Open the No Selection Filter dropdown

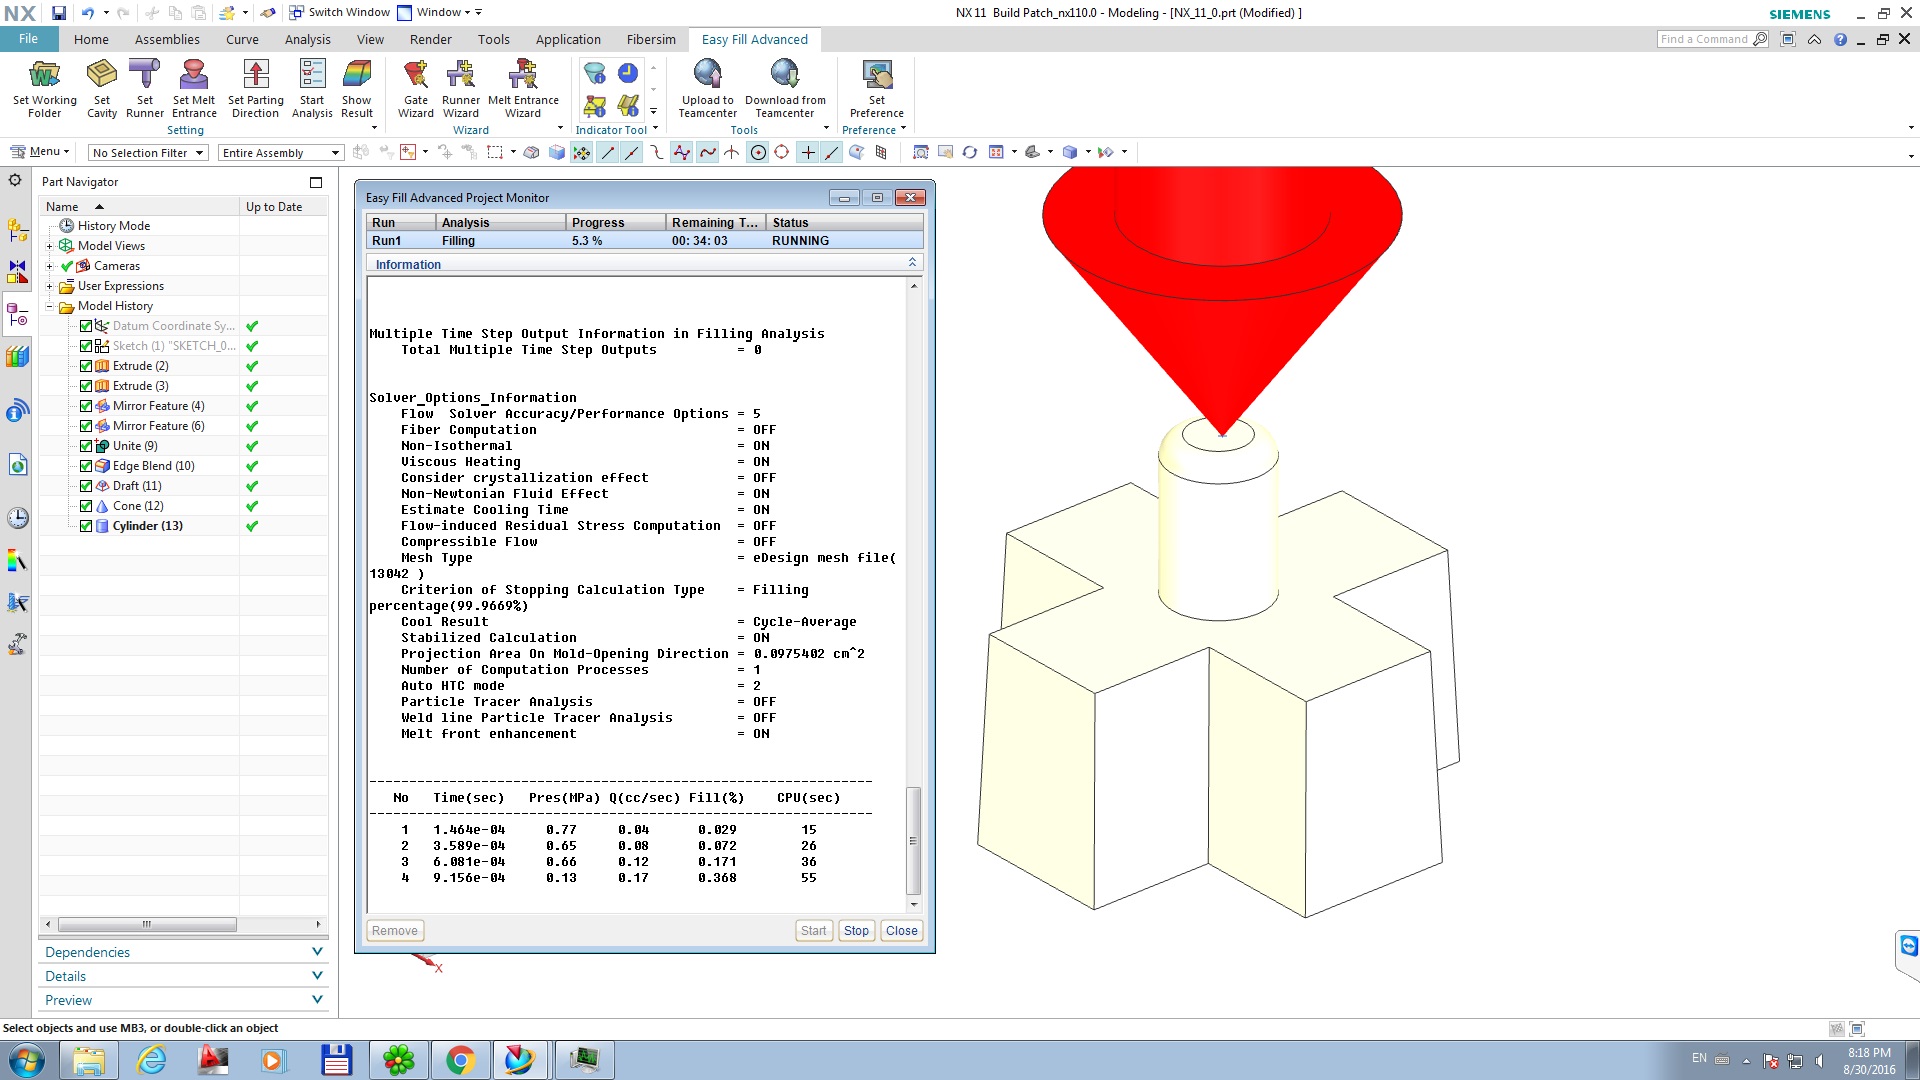click(x=147, y=153)
